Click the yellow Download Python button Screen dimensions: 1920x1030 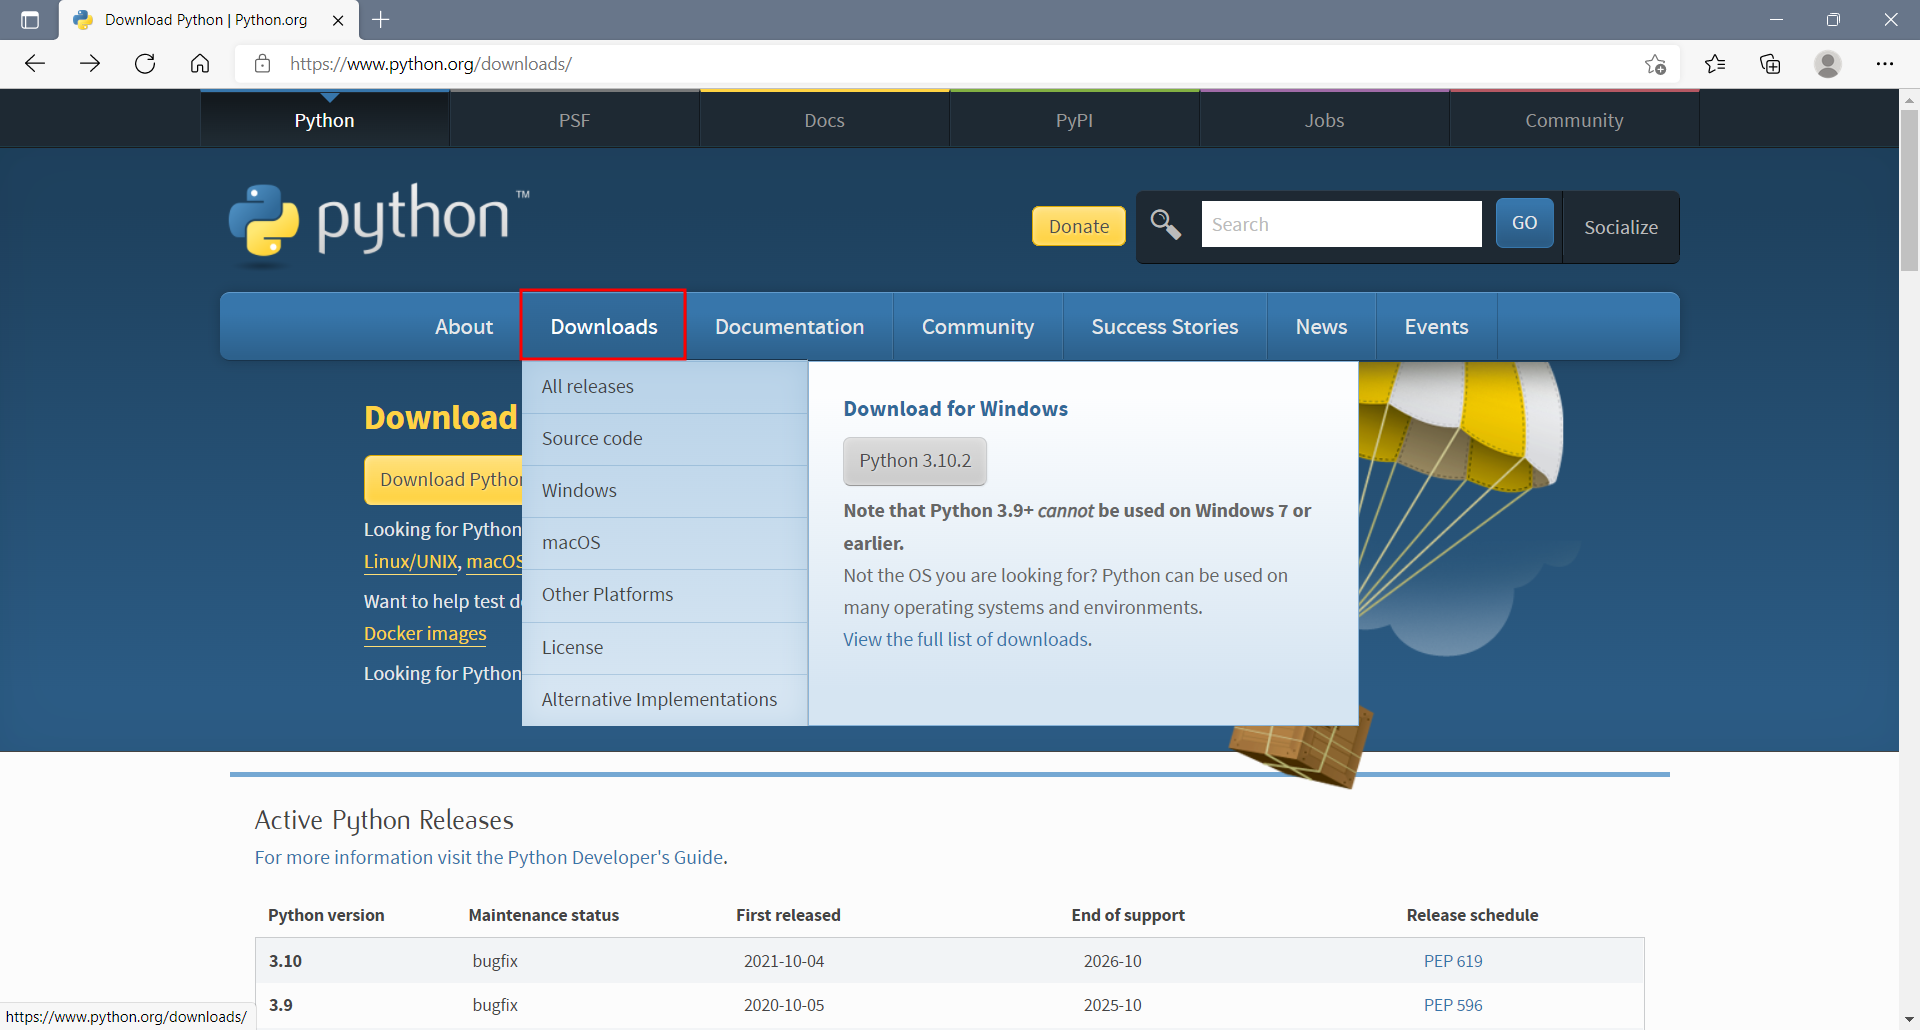443,480
